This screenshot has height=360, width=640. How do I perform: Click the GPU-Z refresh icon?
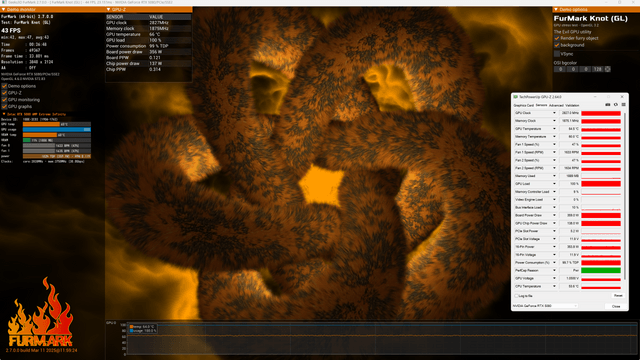(616, 105)
